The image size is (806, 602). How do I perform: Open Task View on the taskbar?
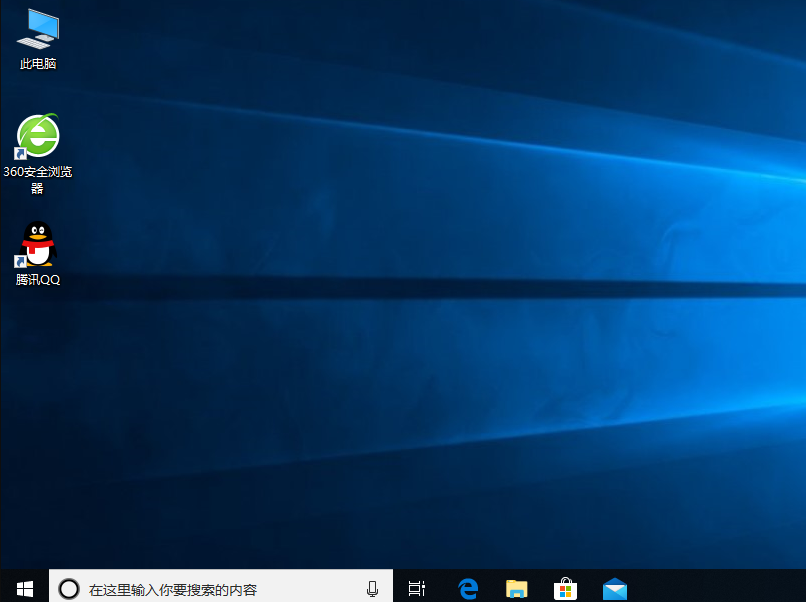click(416, 588)
